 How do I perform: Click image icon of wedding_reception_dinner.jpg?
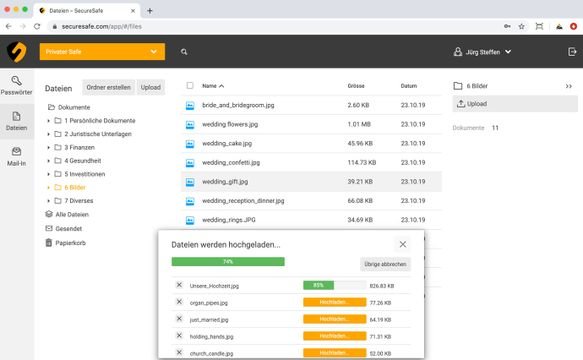[190, 201]
